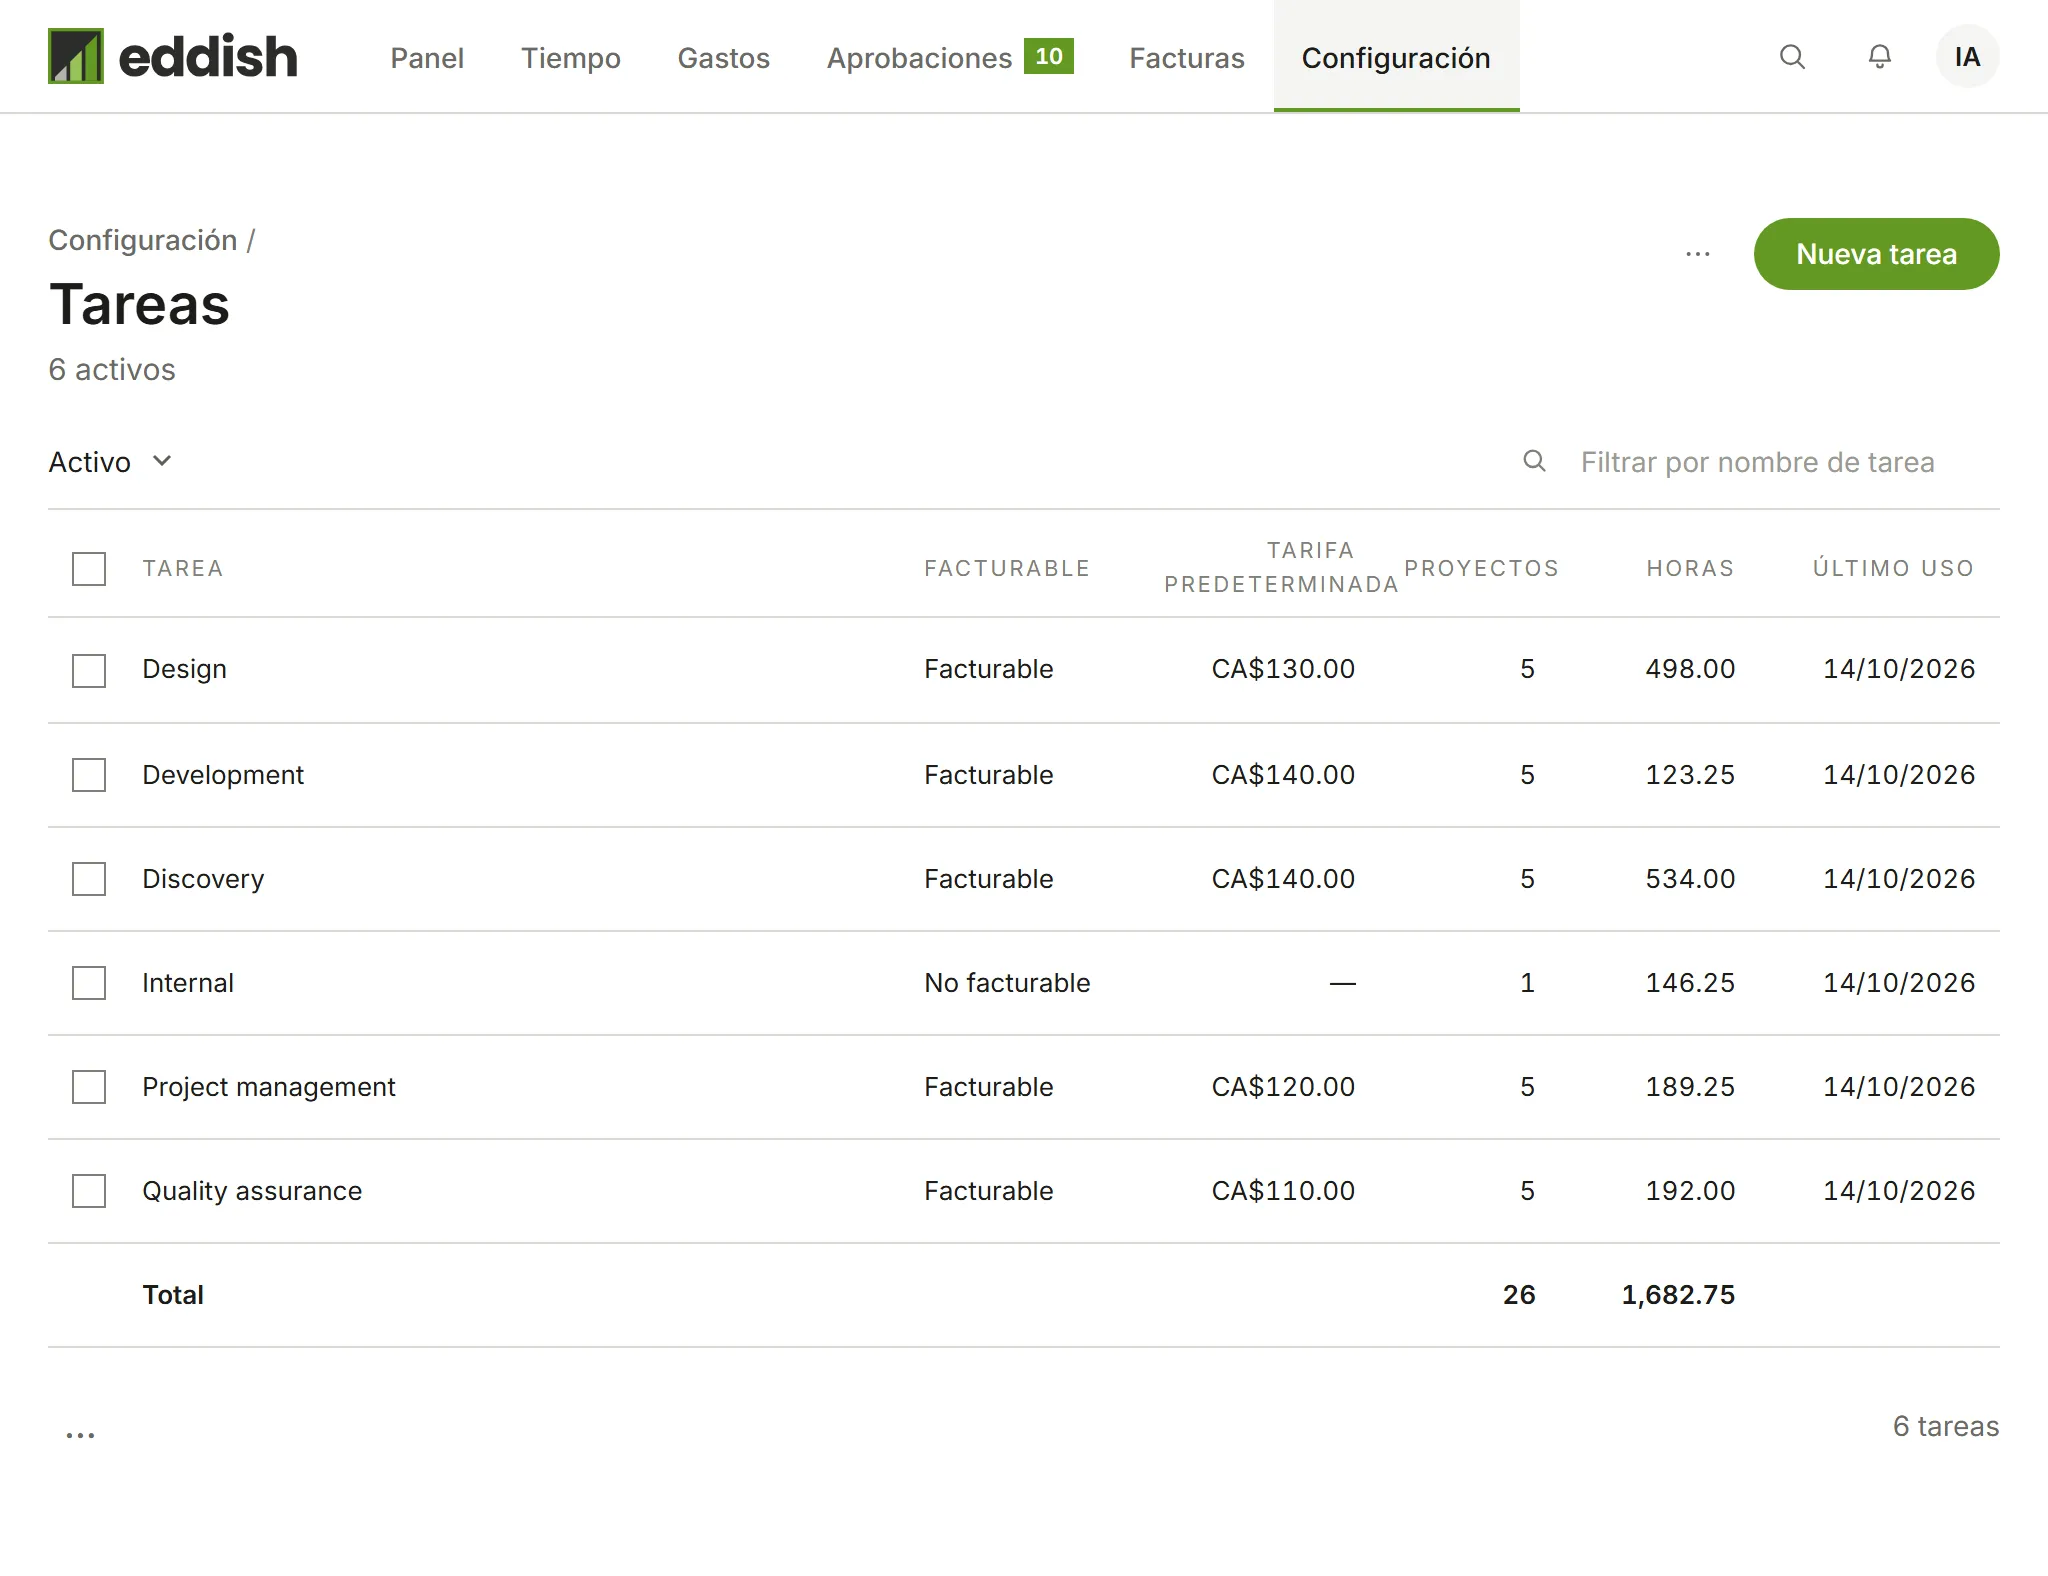This screenshot has height=1576, width=2048.
Task: Click the Tarifa predeterminada column header
Action: 1281,567
